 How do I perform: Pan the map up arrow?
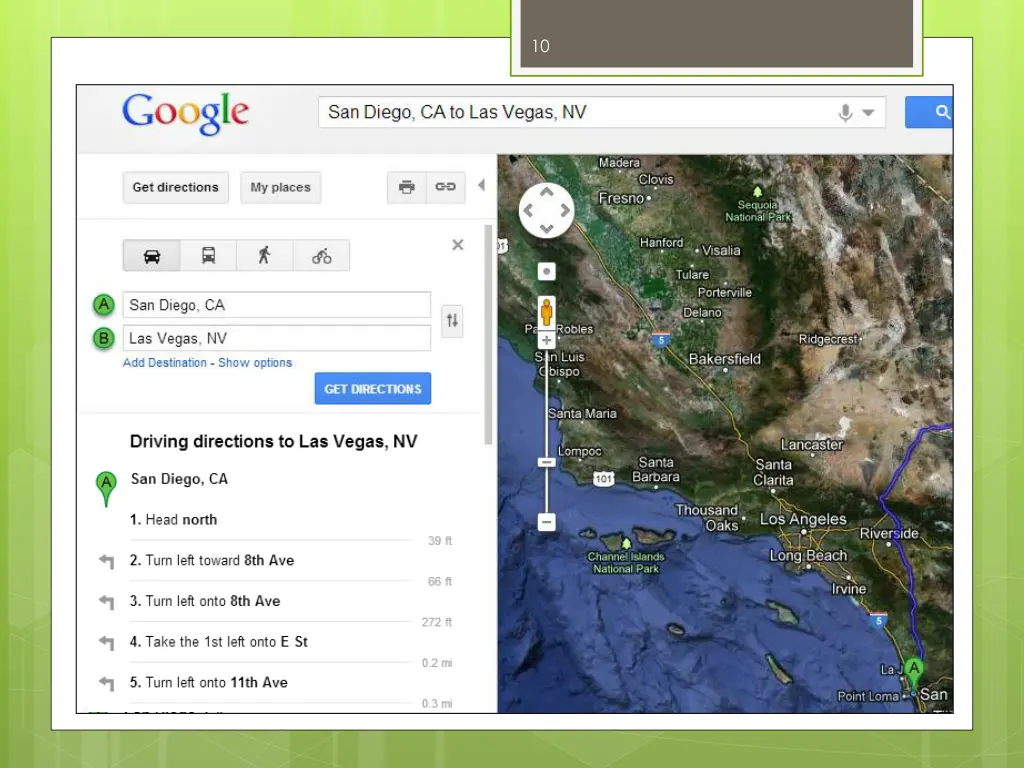coord(547,192)
